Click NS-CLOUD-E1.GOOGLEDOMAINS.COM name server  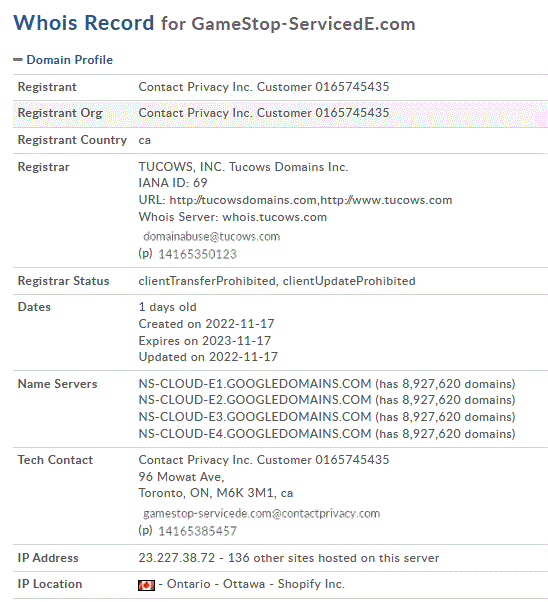coord(255,384)
